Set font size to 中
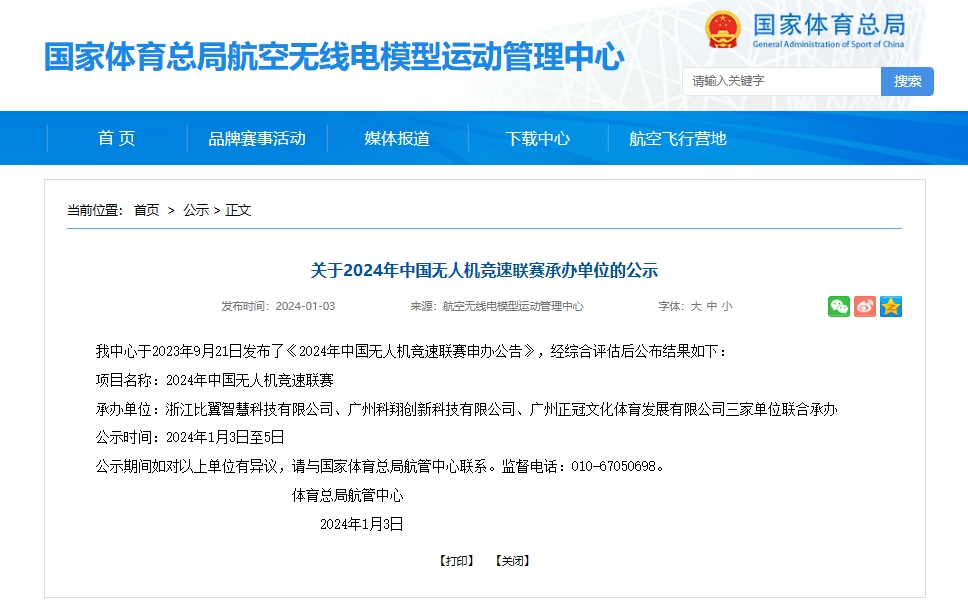Viewport: 968px width, 610px height. click(x=711, y=307)
